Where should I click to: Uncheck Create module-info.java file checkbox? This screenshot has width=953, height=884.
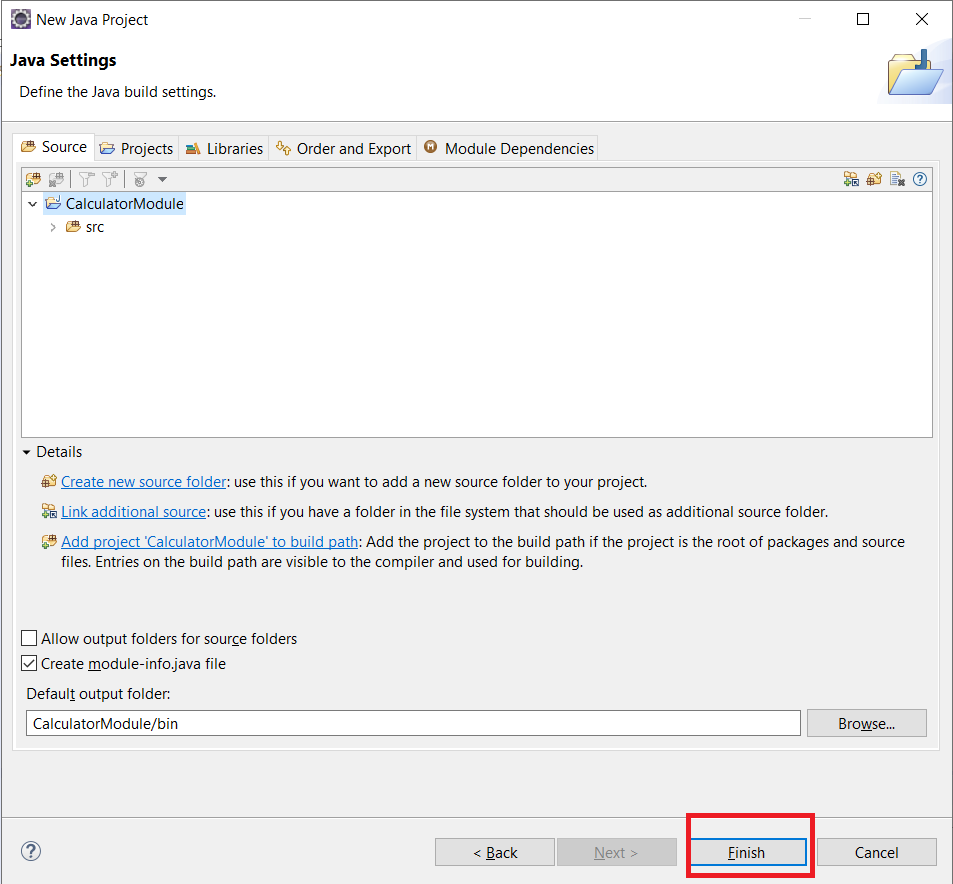(x=30, y=664)
